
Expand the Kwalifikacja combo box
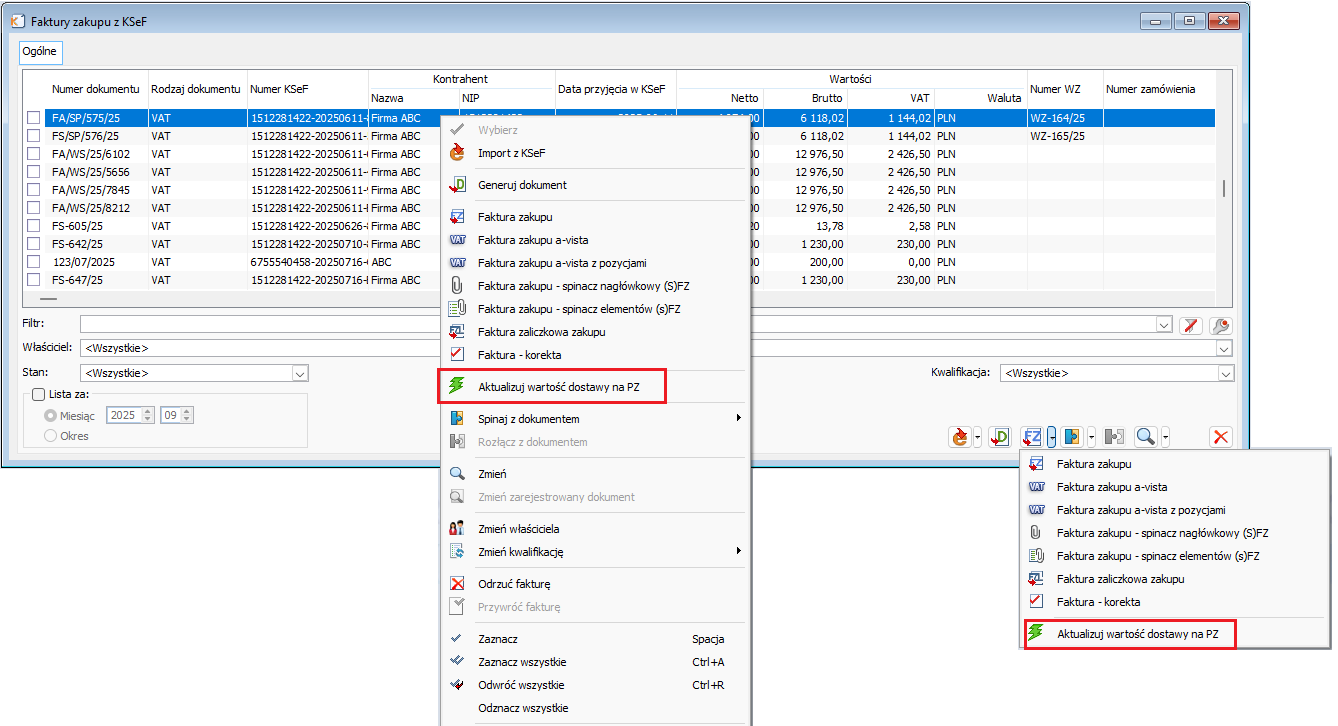[x=1225, y=373]
